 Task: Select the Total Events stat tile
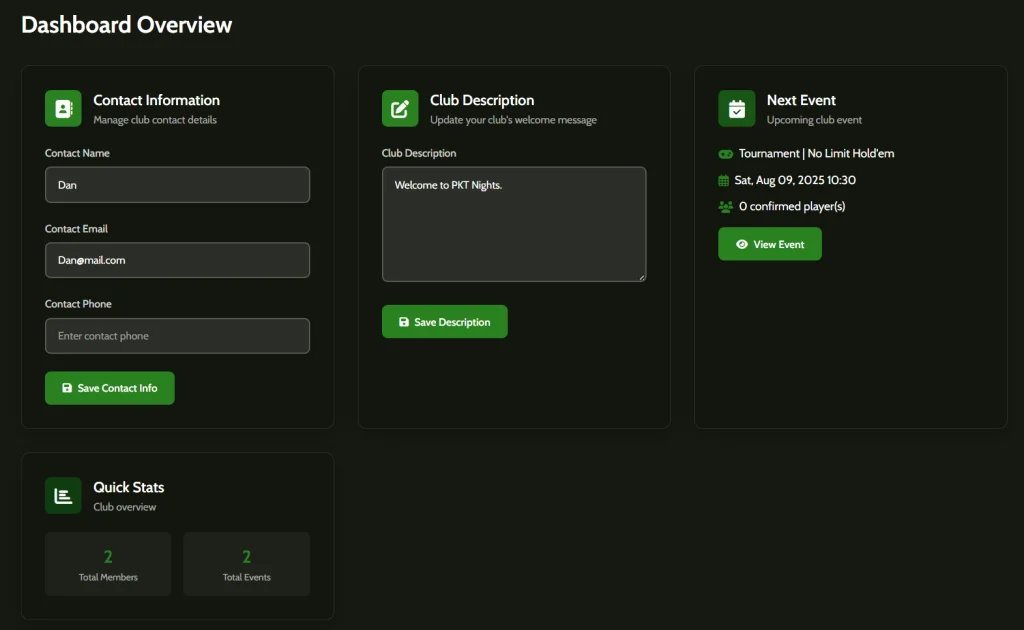[246, 564]
